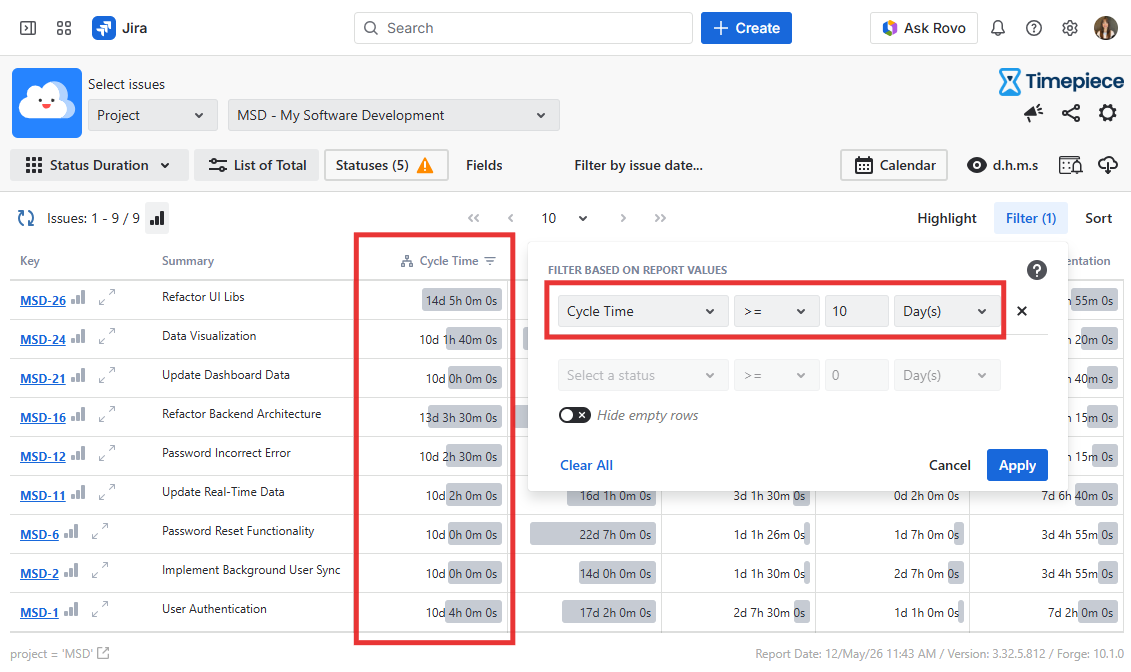Click the Timepiece share icon
The image size is (1131, 672).
(1071, 113)
